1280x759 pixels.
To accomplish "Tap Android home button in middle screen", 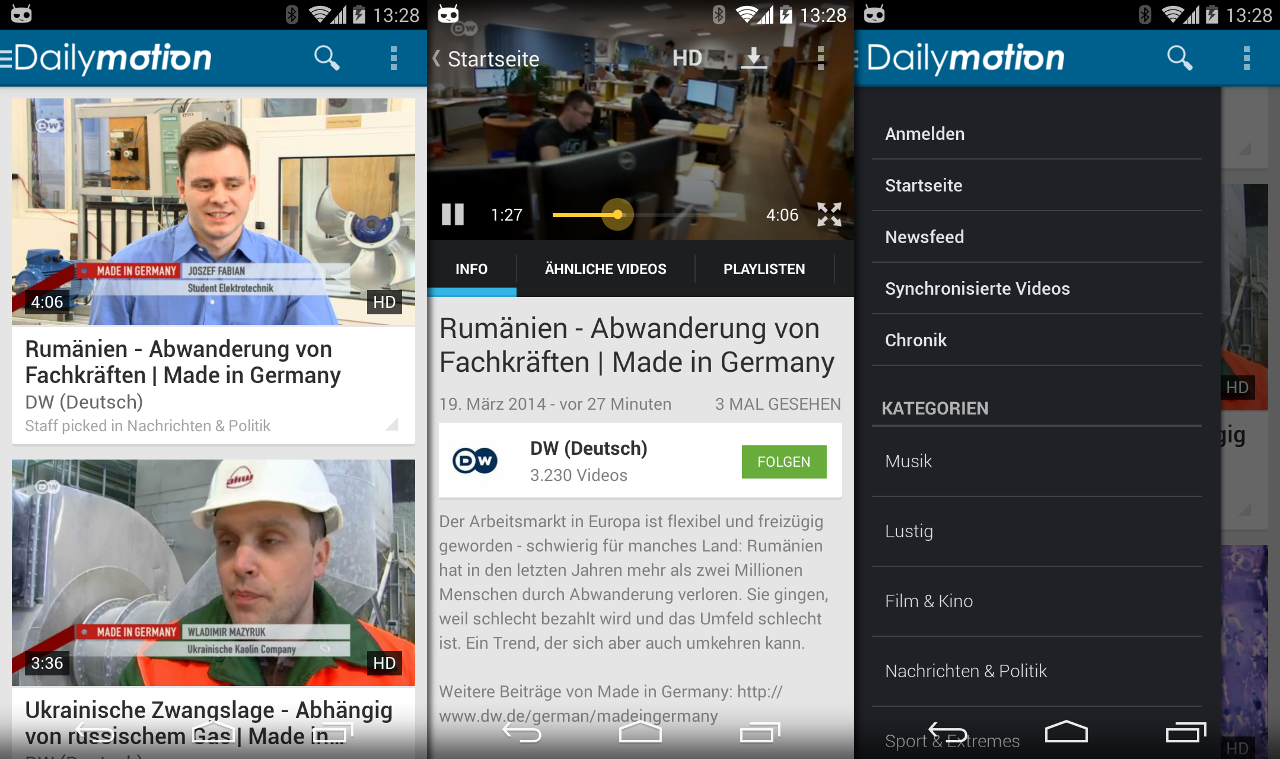I will click(x=640, y=733).
